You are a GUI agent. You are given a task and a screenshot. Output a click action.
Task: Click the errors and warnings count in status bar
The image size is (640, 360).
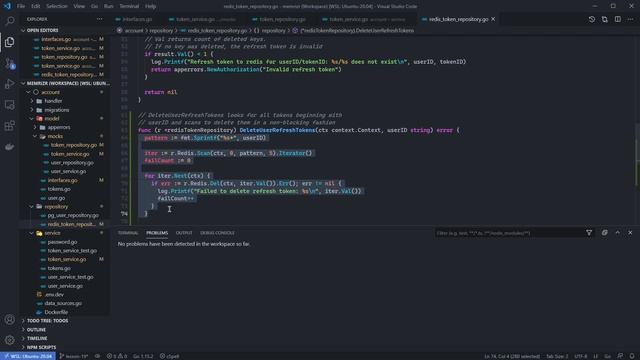pos(117,356)
